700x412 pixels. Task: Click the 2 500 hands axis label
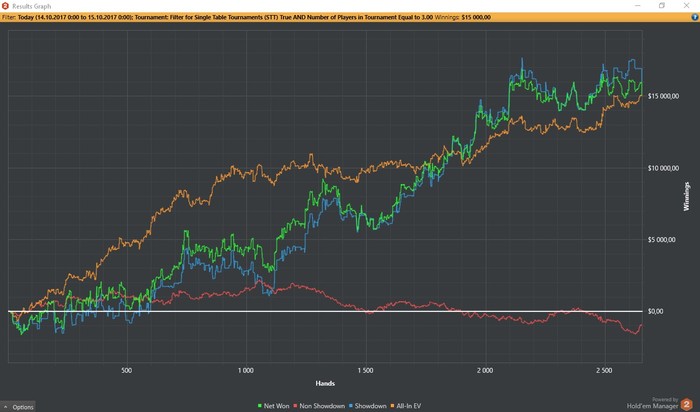point(604,370)
